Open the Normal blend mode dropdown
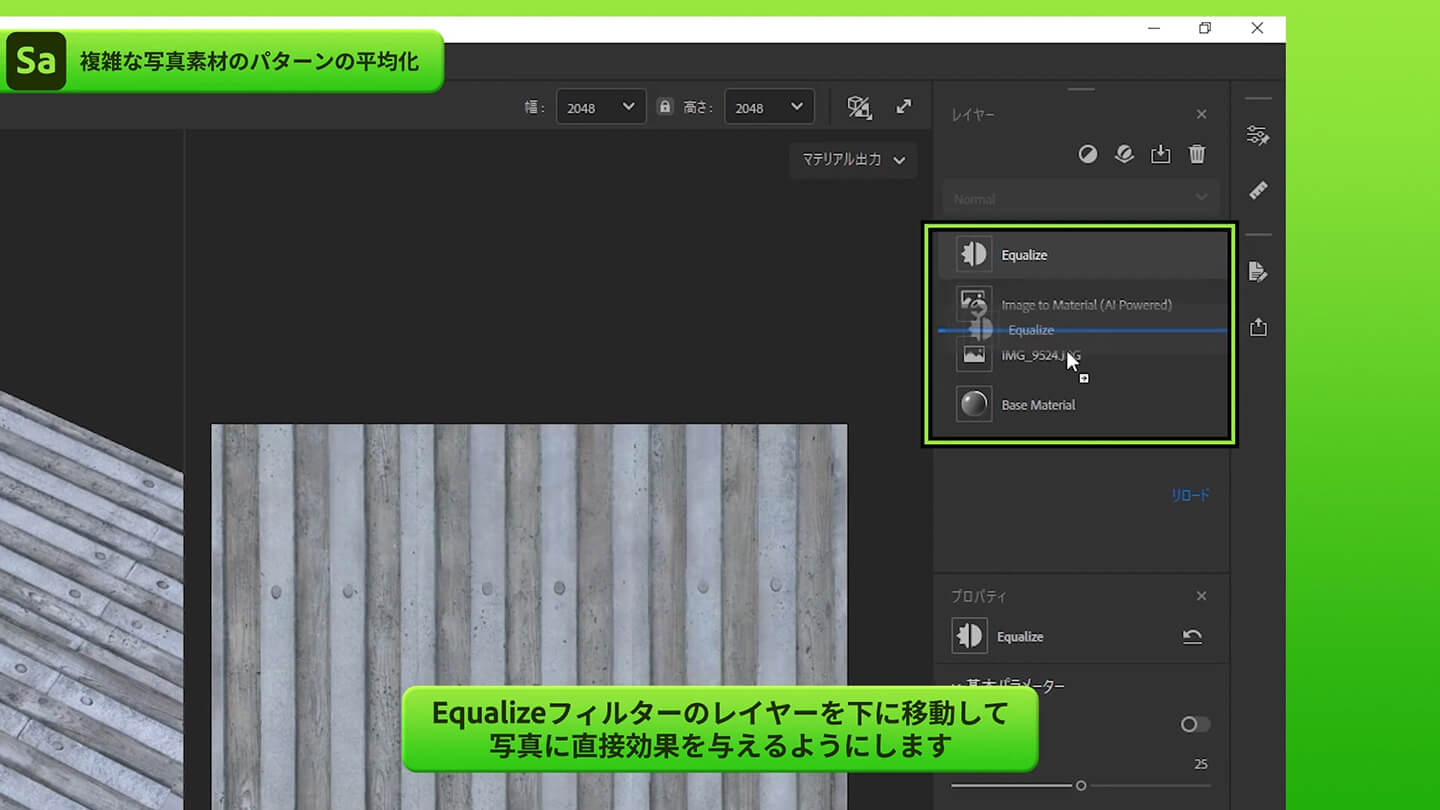The height and width of the screenshot is (810, 1440). [1081, 199]
